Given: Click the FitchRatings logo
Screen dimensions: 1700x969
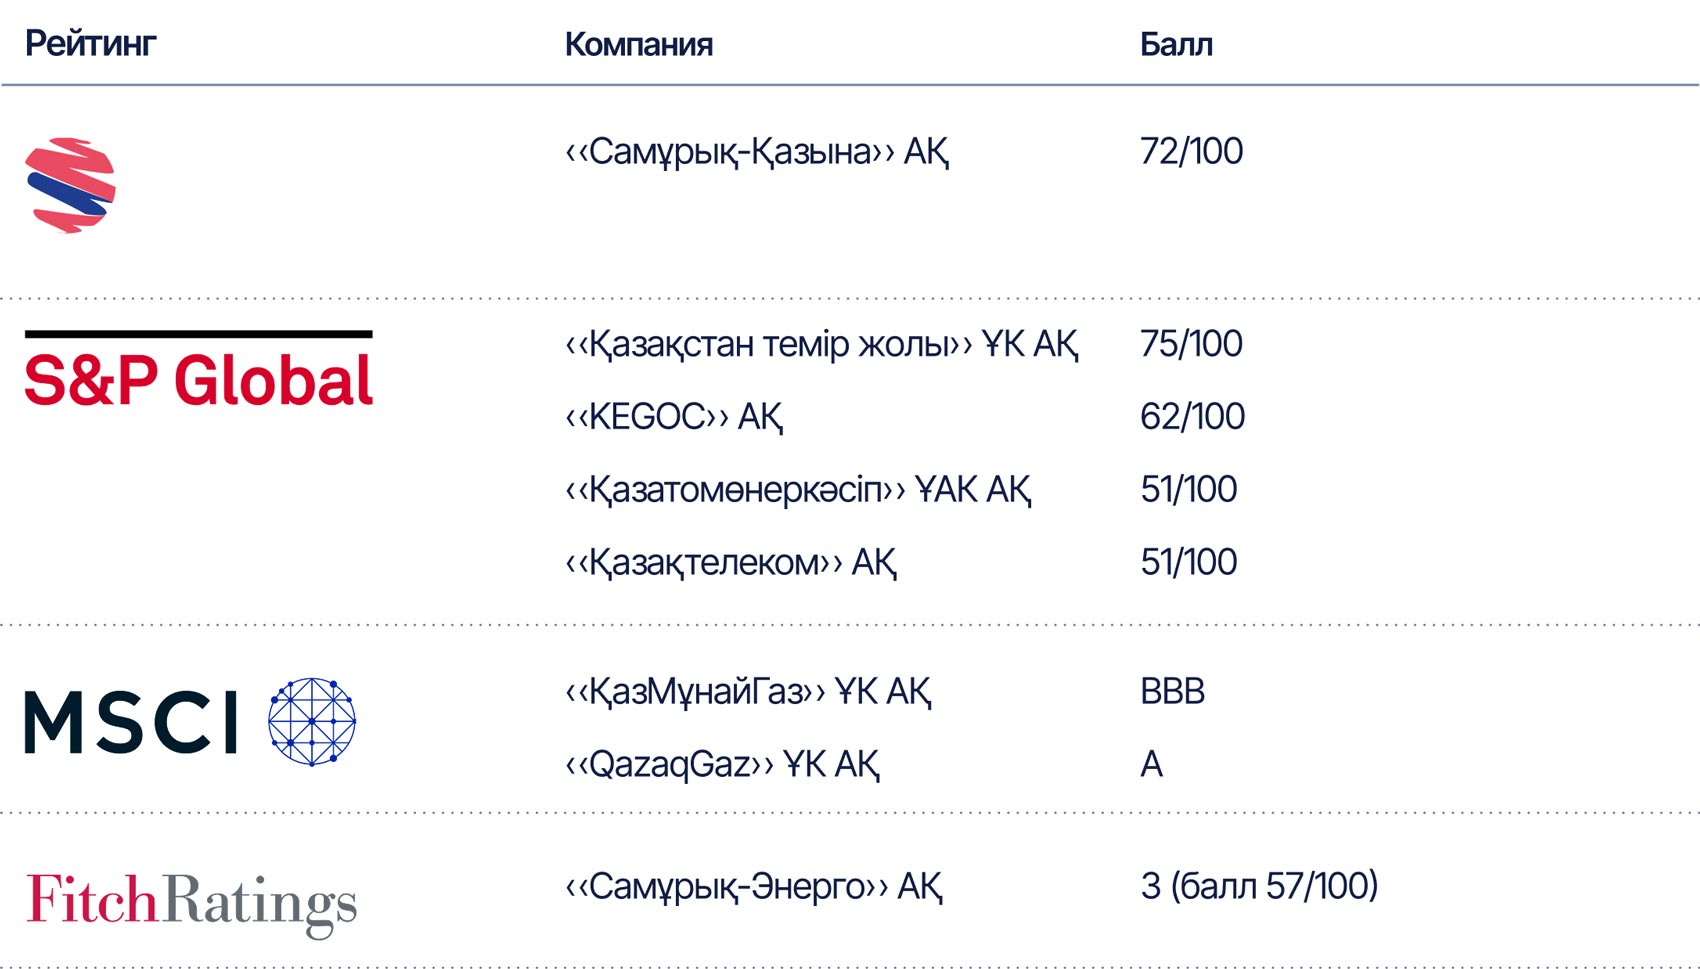Looking at the screenshot, I should tap(191, 904).
